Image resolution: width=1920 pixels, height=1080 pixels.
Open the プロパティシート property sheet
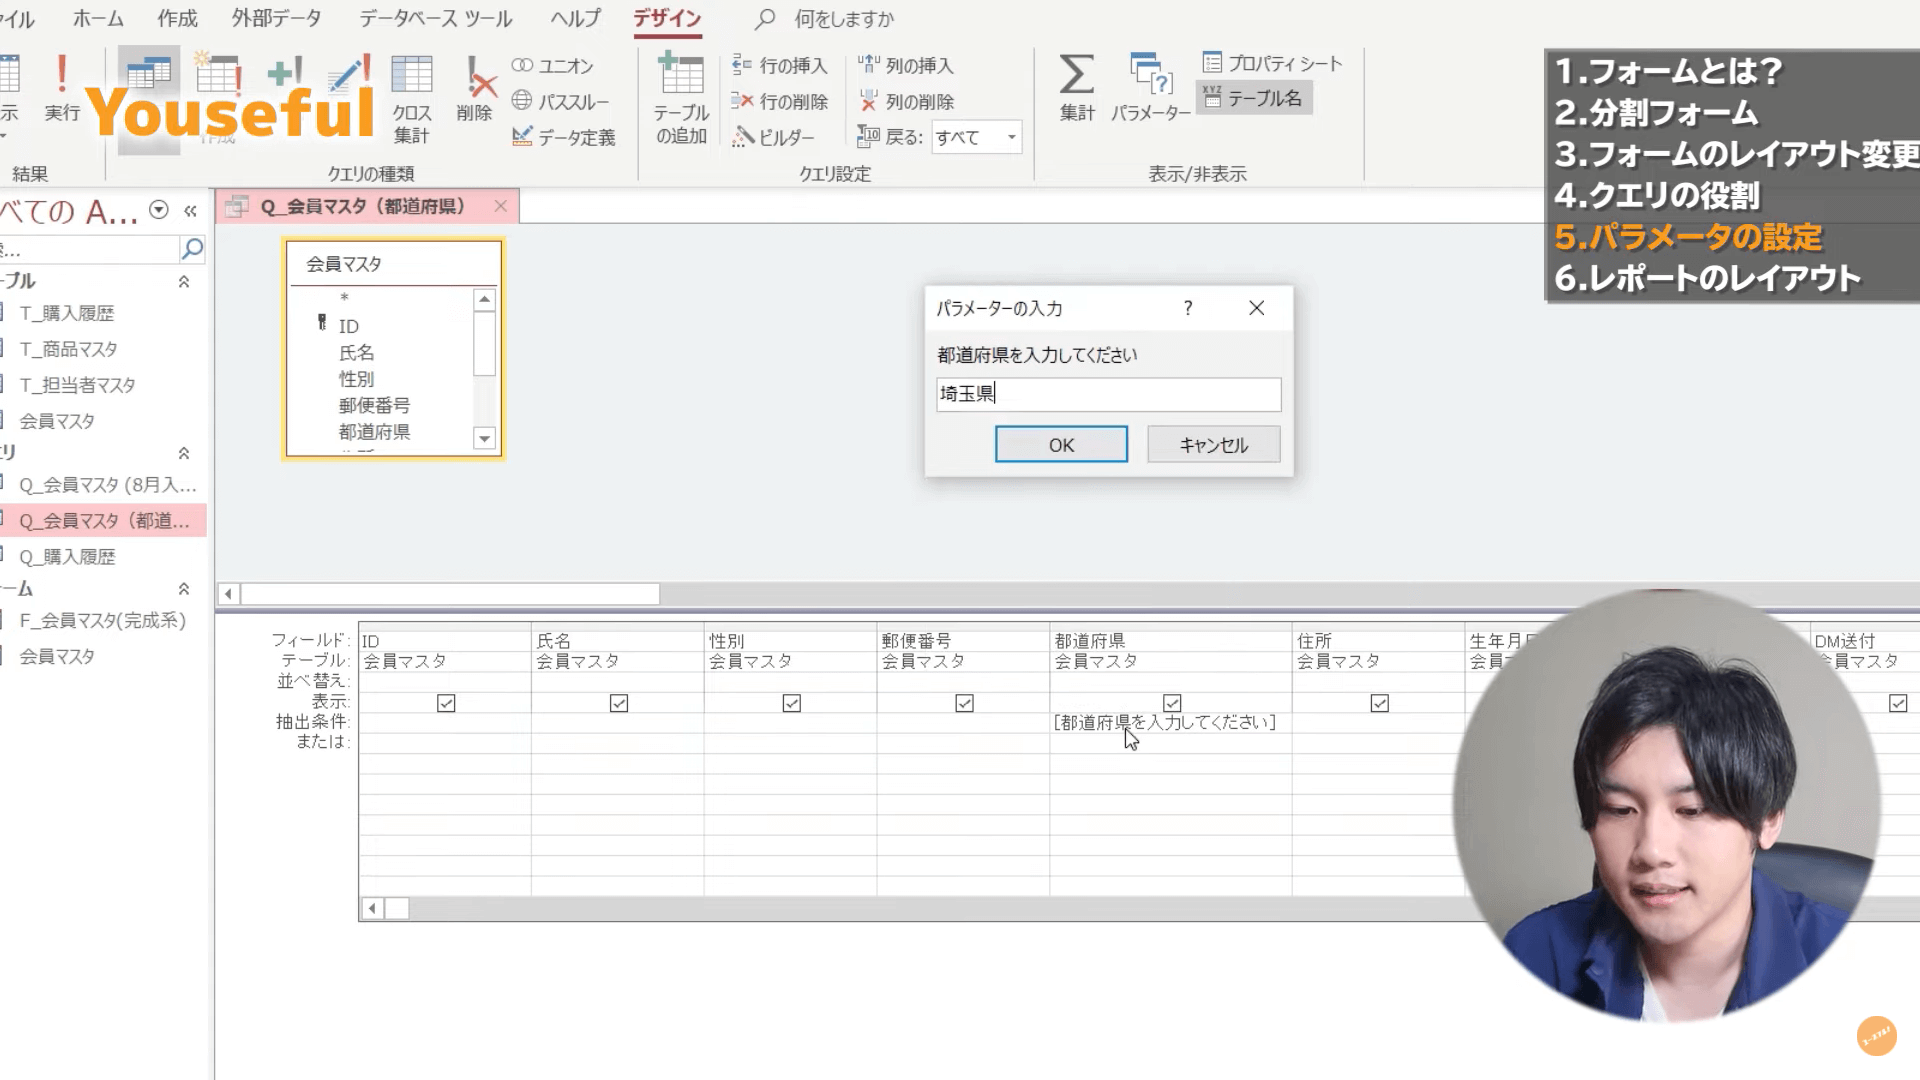click(1272, 63)
